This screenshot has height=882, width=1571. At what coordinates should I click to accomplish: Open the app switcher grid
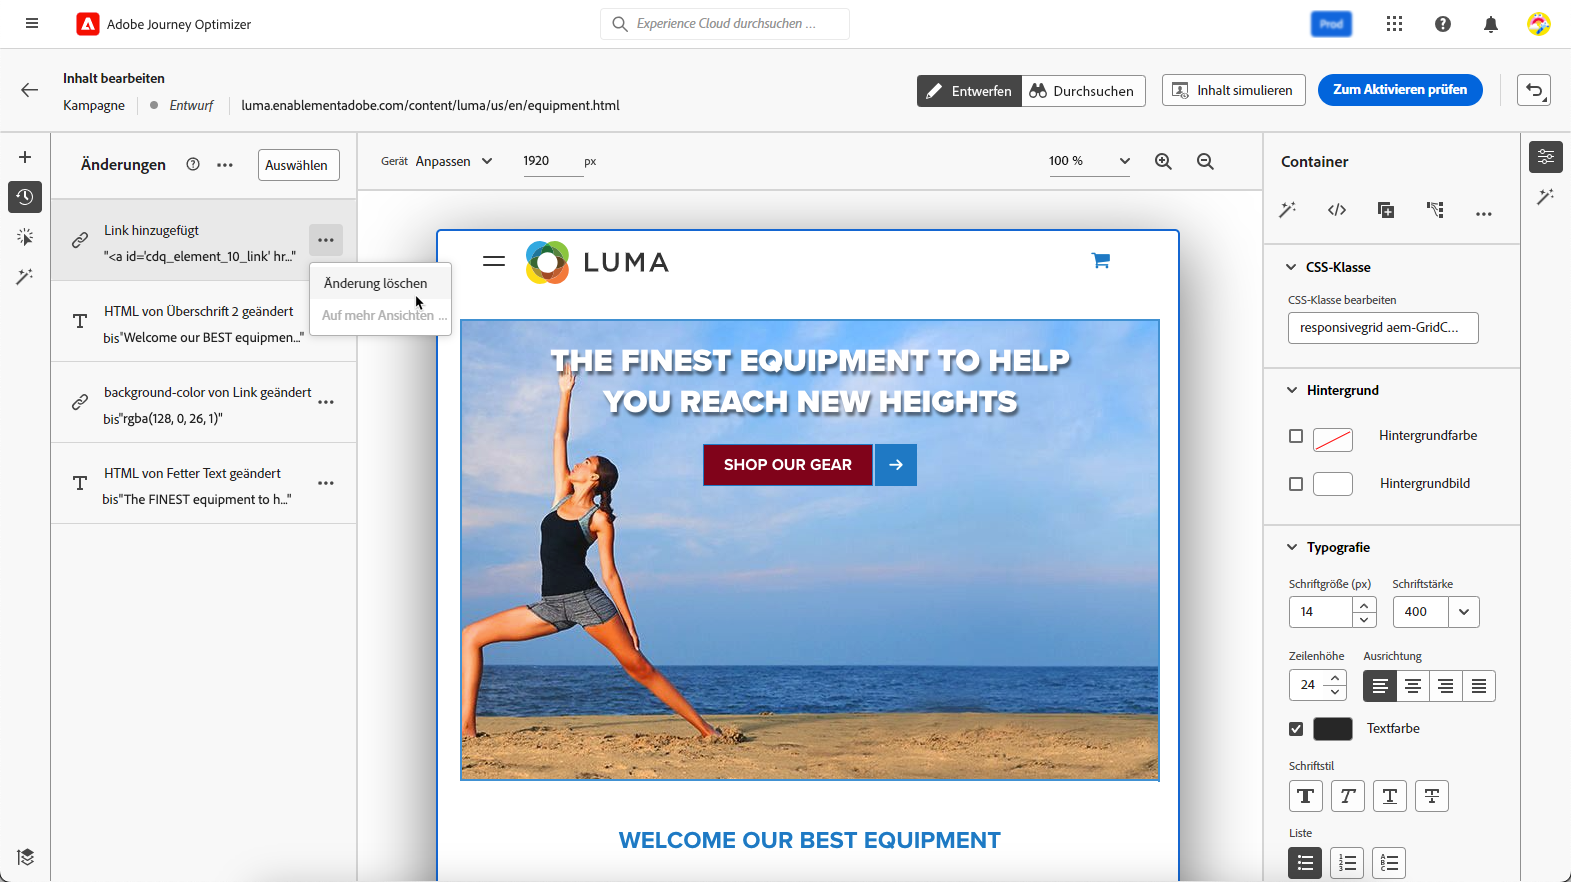point(1394,24)
